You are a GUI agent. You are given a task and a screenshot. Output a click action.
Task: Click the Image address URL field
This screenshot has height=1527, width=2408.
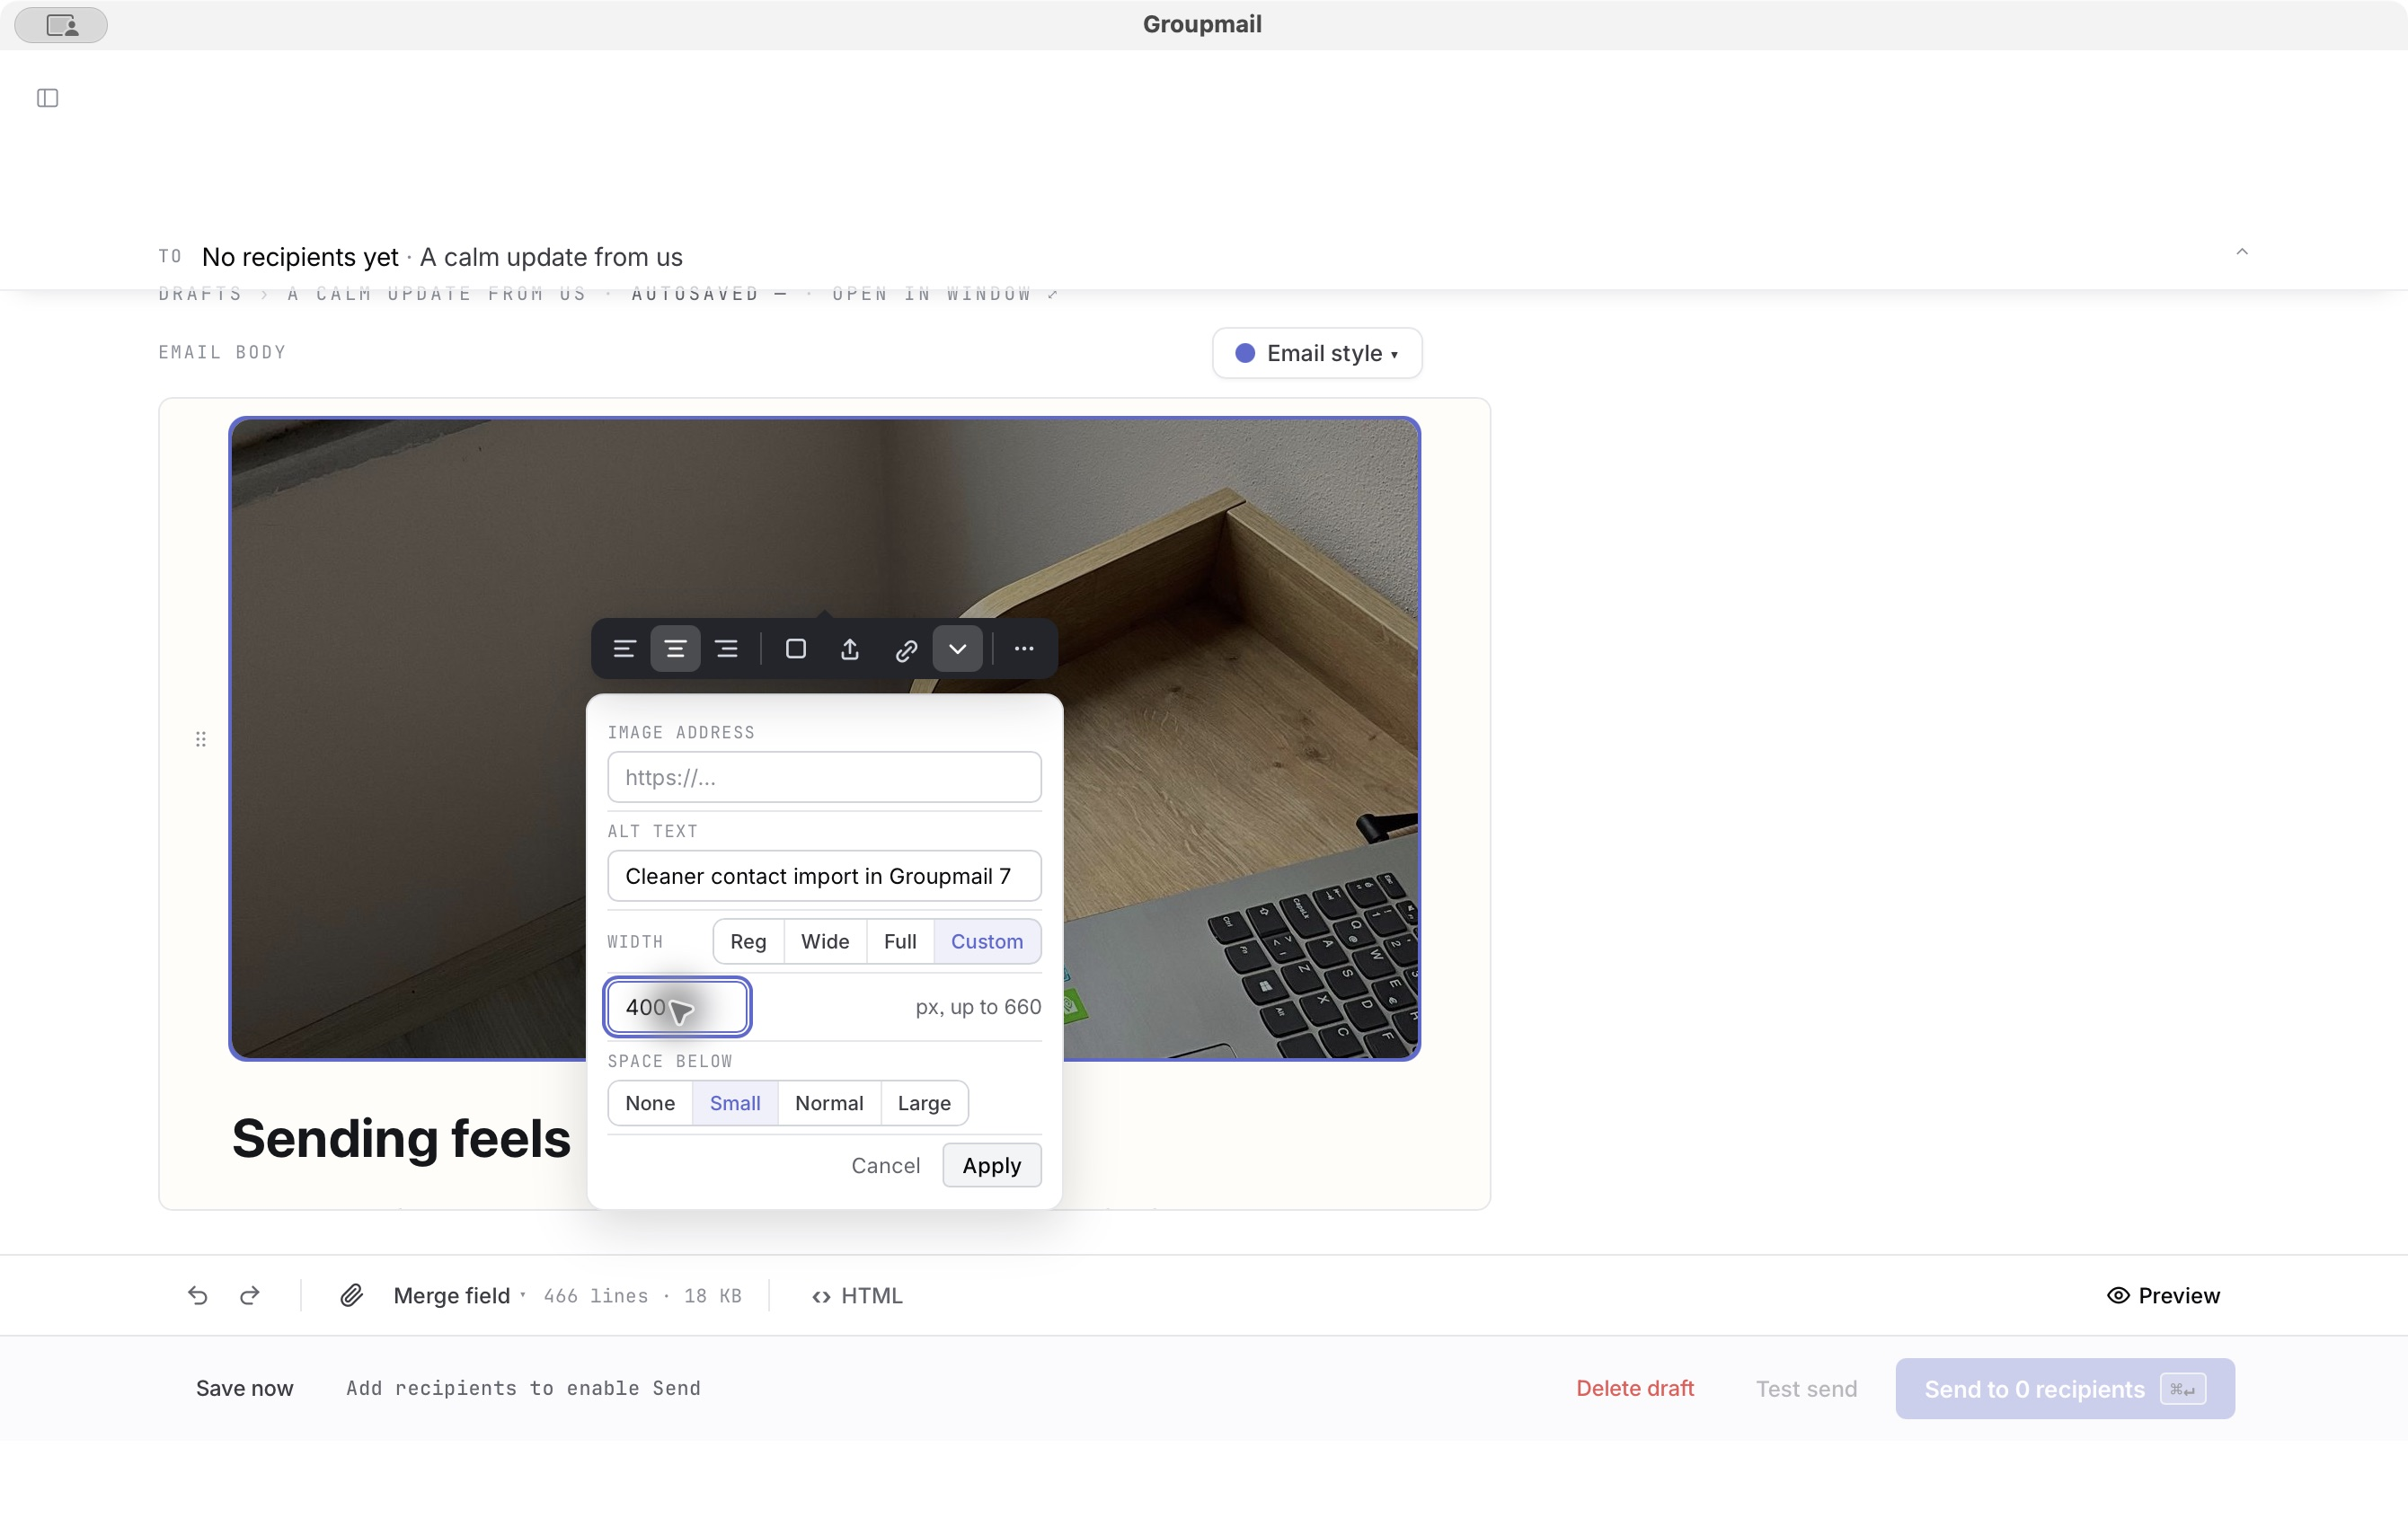[x=824, y=777]
